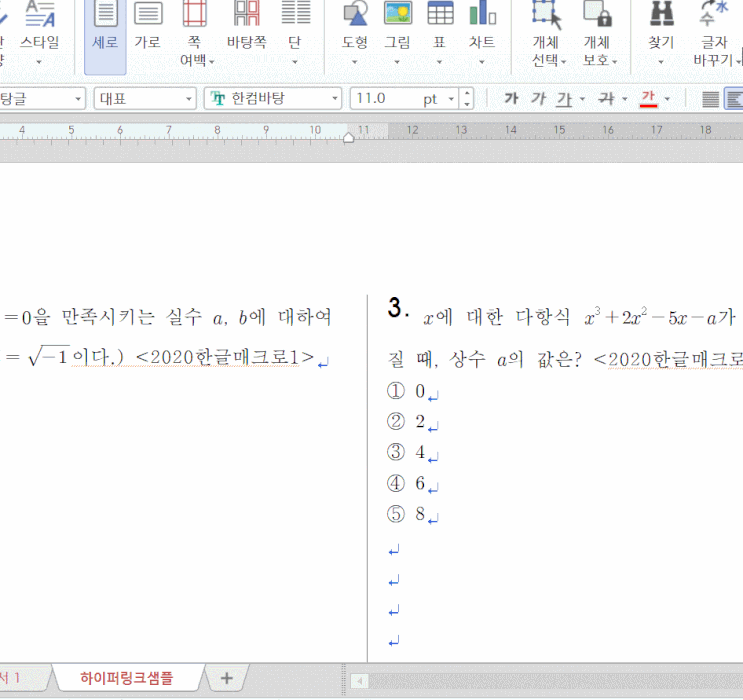Apply red font color 가
The width and height of the screenshot is (743, 700).
pyautogui.click(x=648, y=99)
